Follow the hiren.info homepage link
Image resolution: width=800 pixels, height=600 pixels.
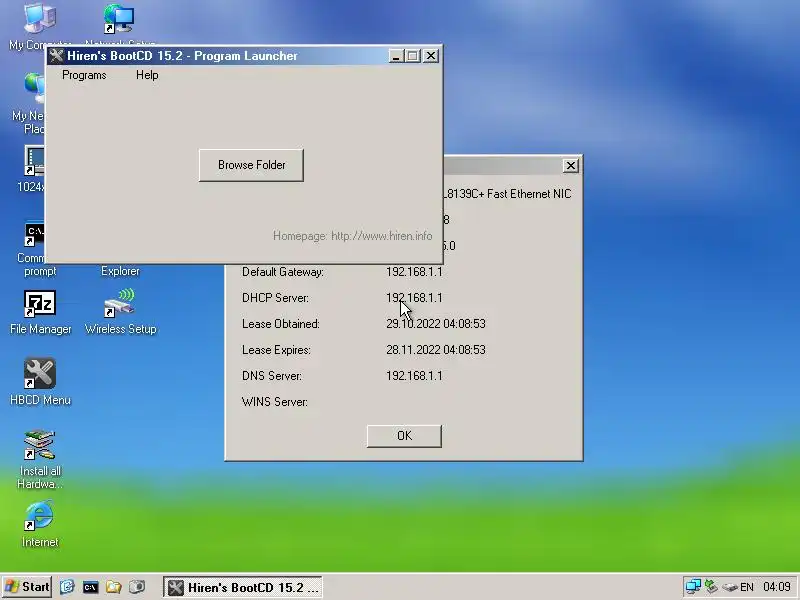(x=381, y=236)
